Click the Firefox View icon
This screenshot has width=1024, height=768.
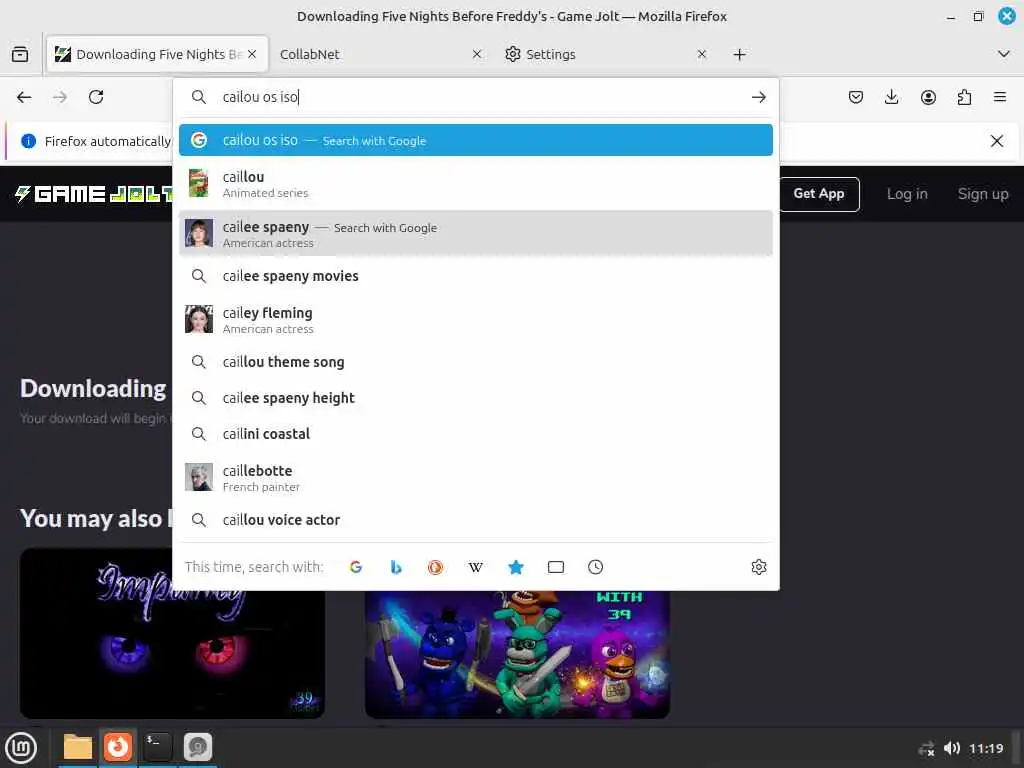[20, 54]
